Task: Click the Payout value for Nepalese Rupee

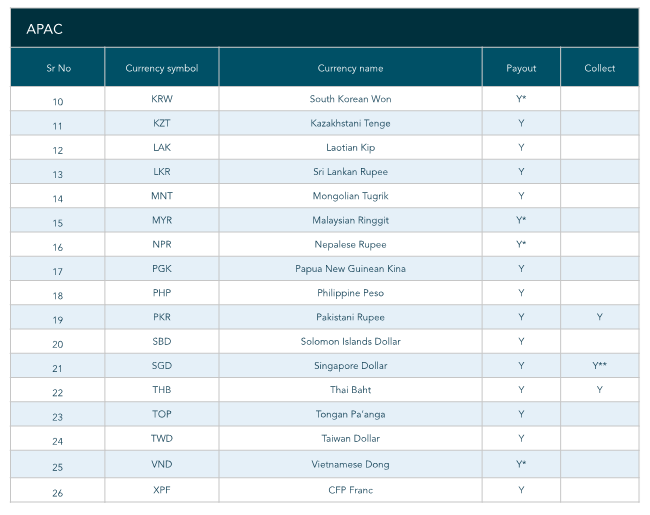Action: pyautogui.click(x=521, y=245)
